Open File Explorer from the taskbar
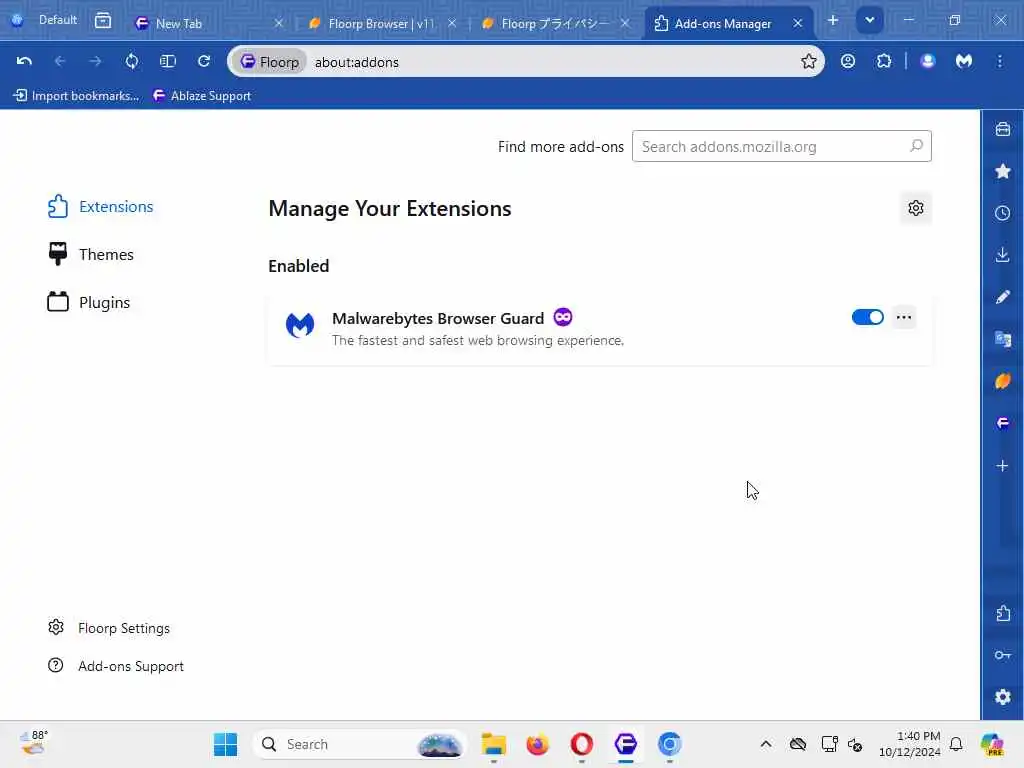The width and height of the screenshot is (1024, 768). tap(494, 744)
